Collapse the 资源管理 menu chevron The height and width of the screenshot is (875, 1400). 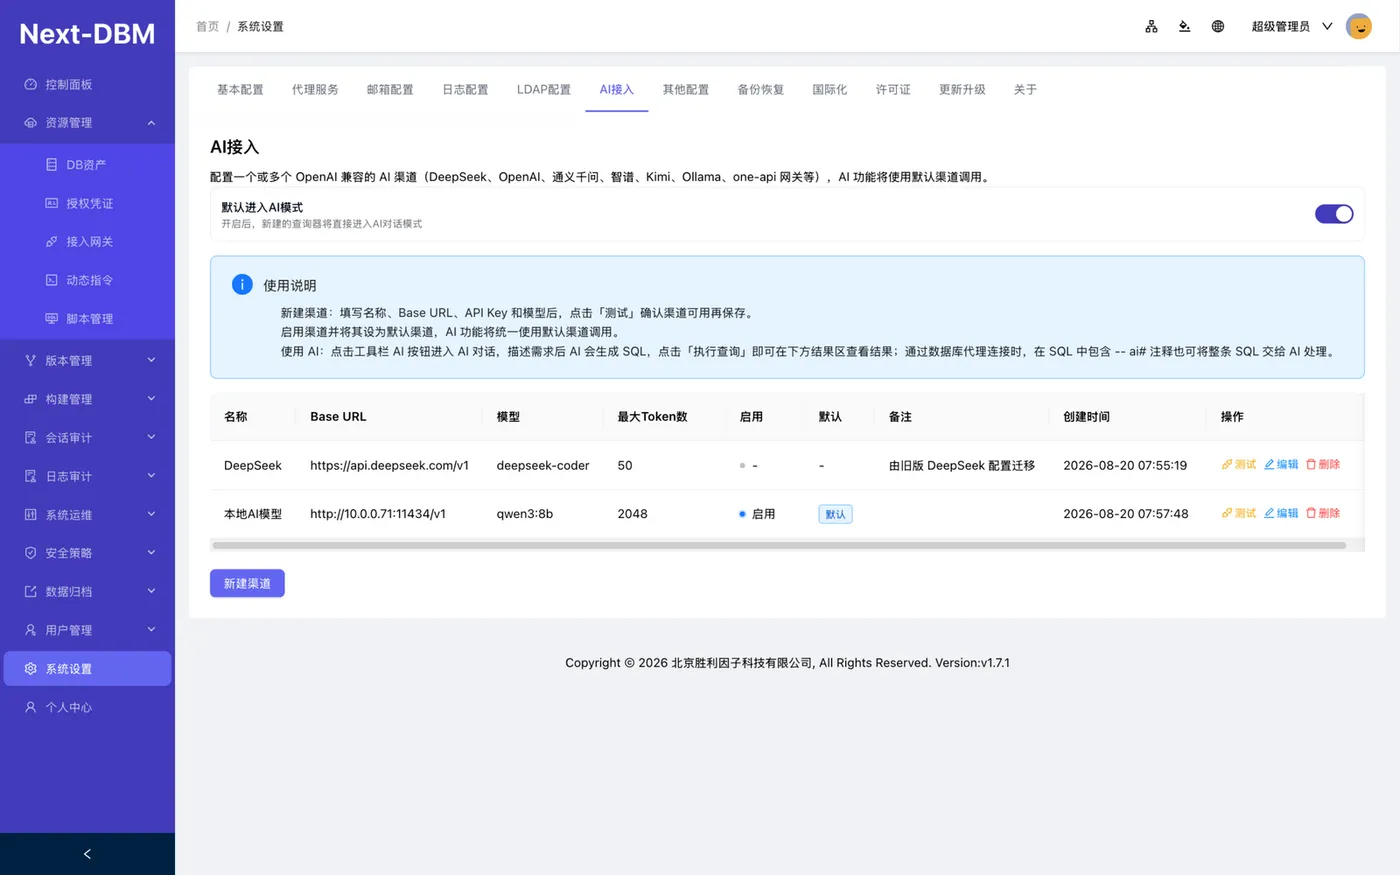coord(151,123)
